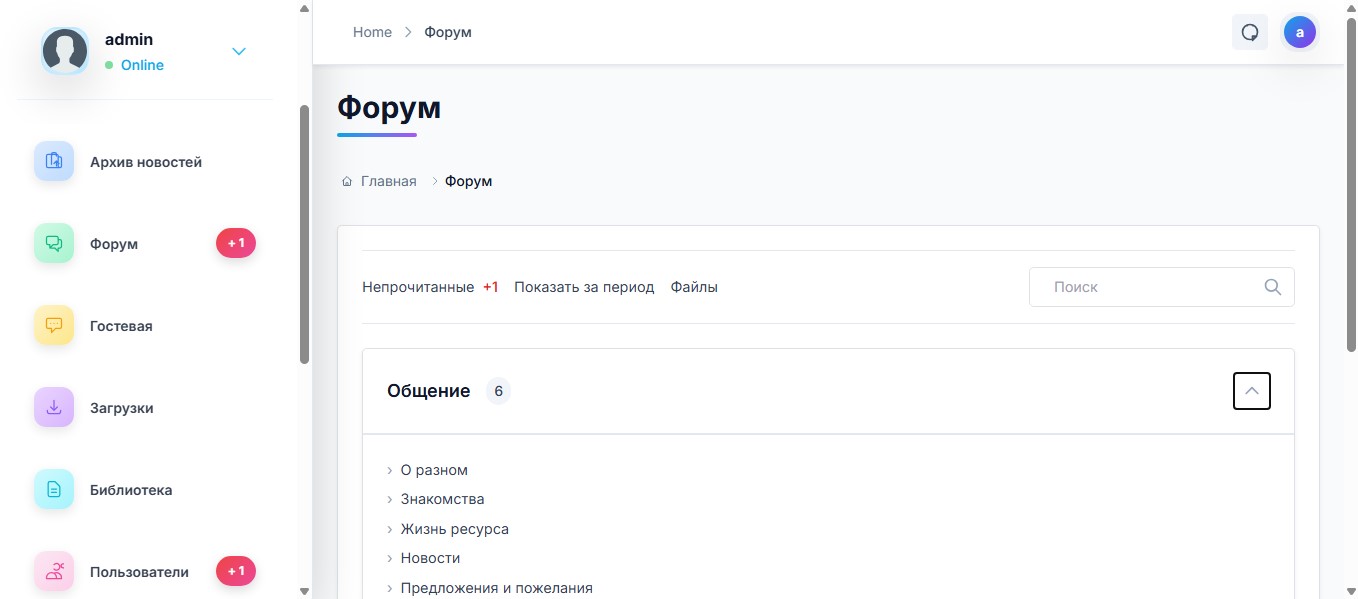This screenshot has height=599, width=1358.
Task: Open the purple user avatar menu
Action: tap(1299, 32)
